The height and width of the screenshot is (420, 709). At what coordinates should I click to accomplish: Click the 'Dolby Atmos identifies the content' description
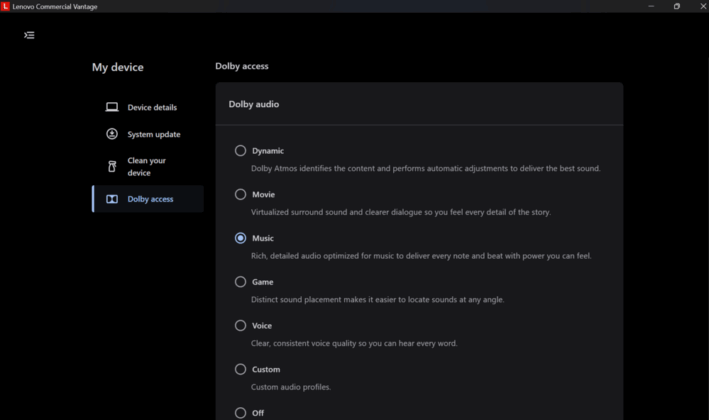click(x=425, y=168)
